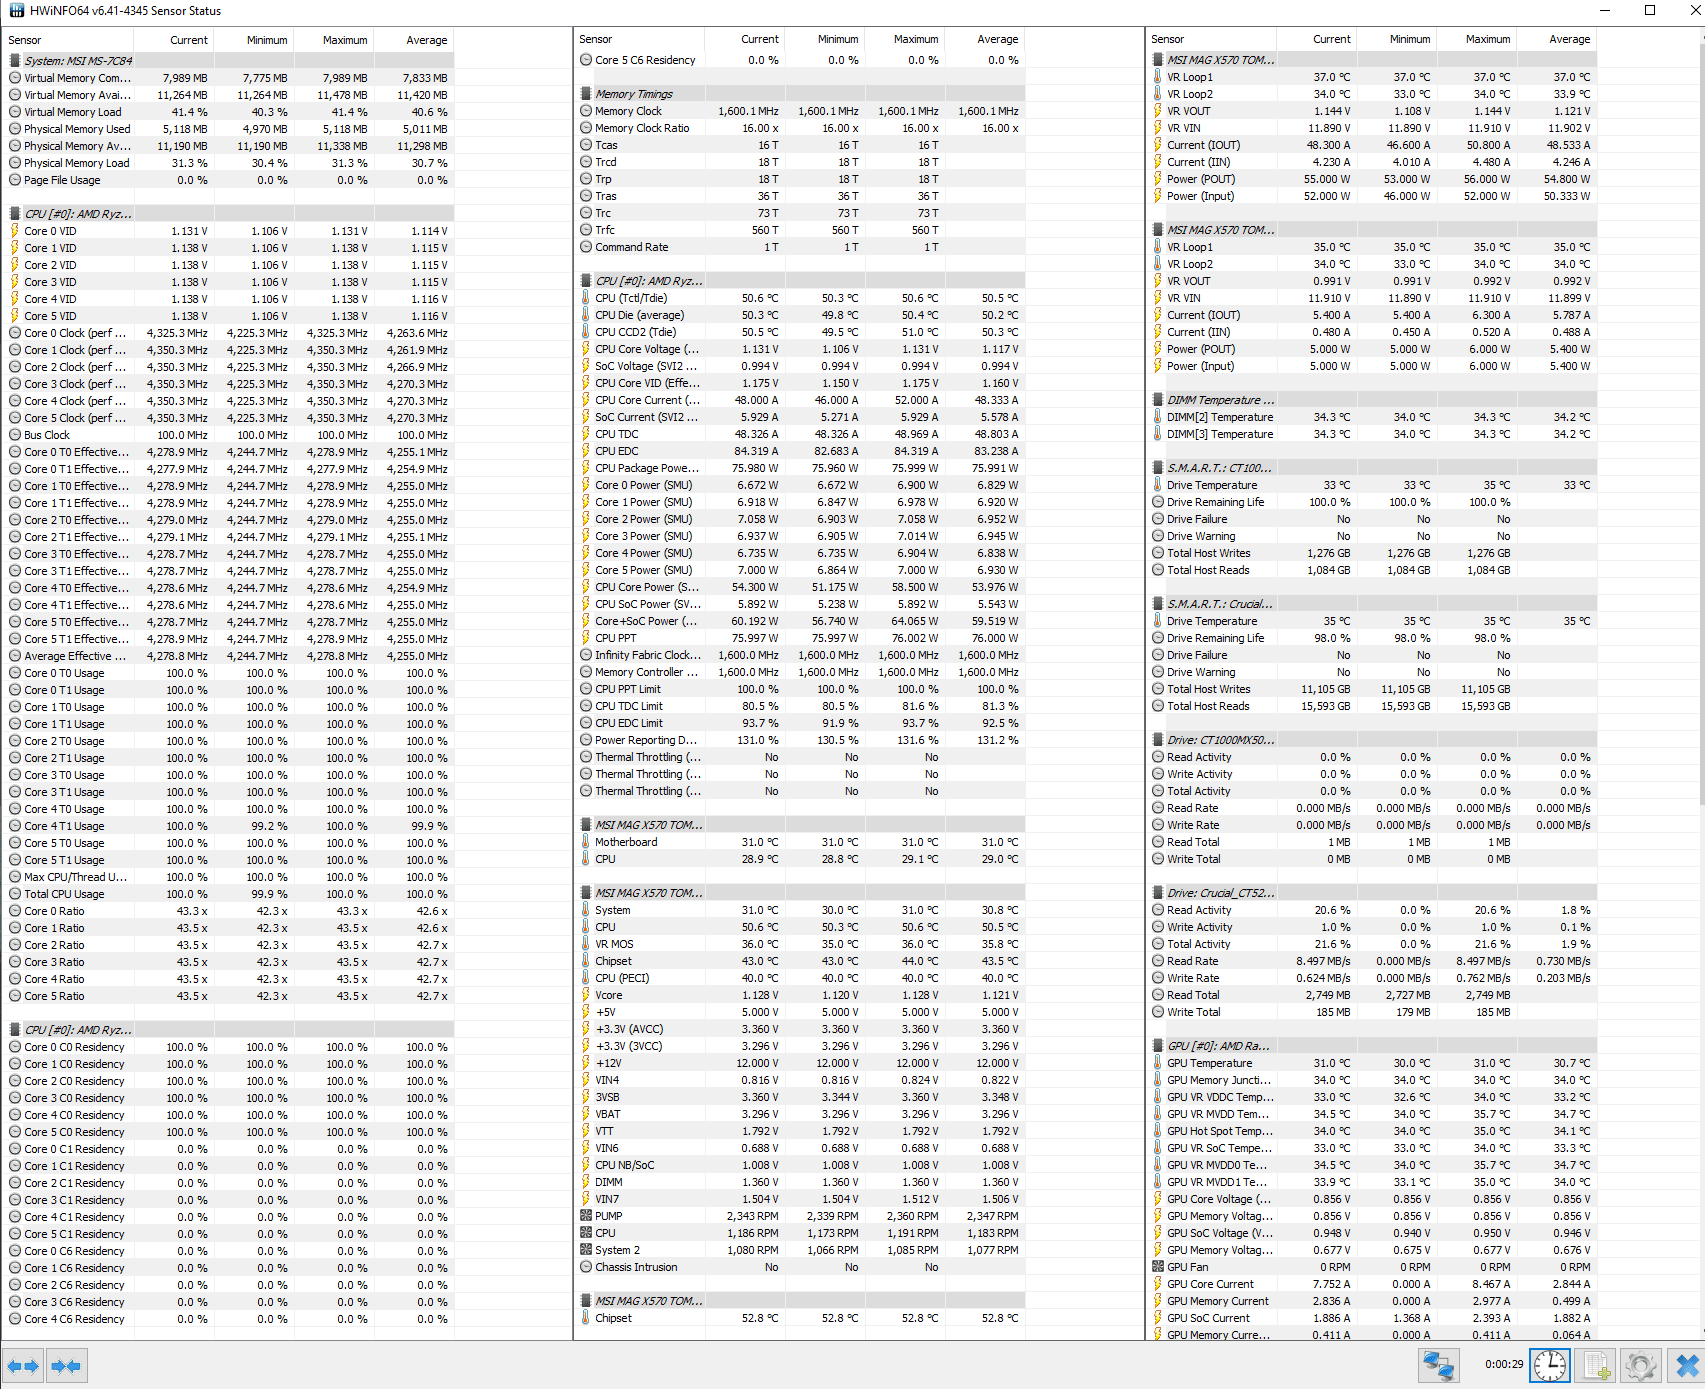1705x1389 pixels.
Task: Click the middle pane Current column header
Action: 744,39
